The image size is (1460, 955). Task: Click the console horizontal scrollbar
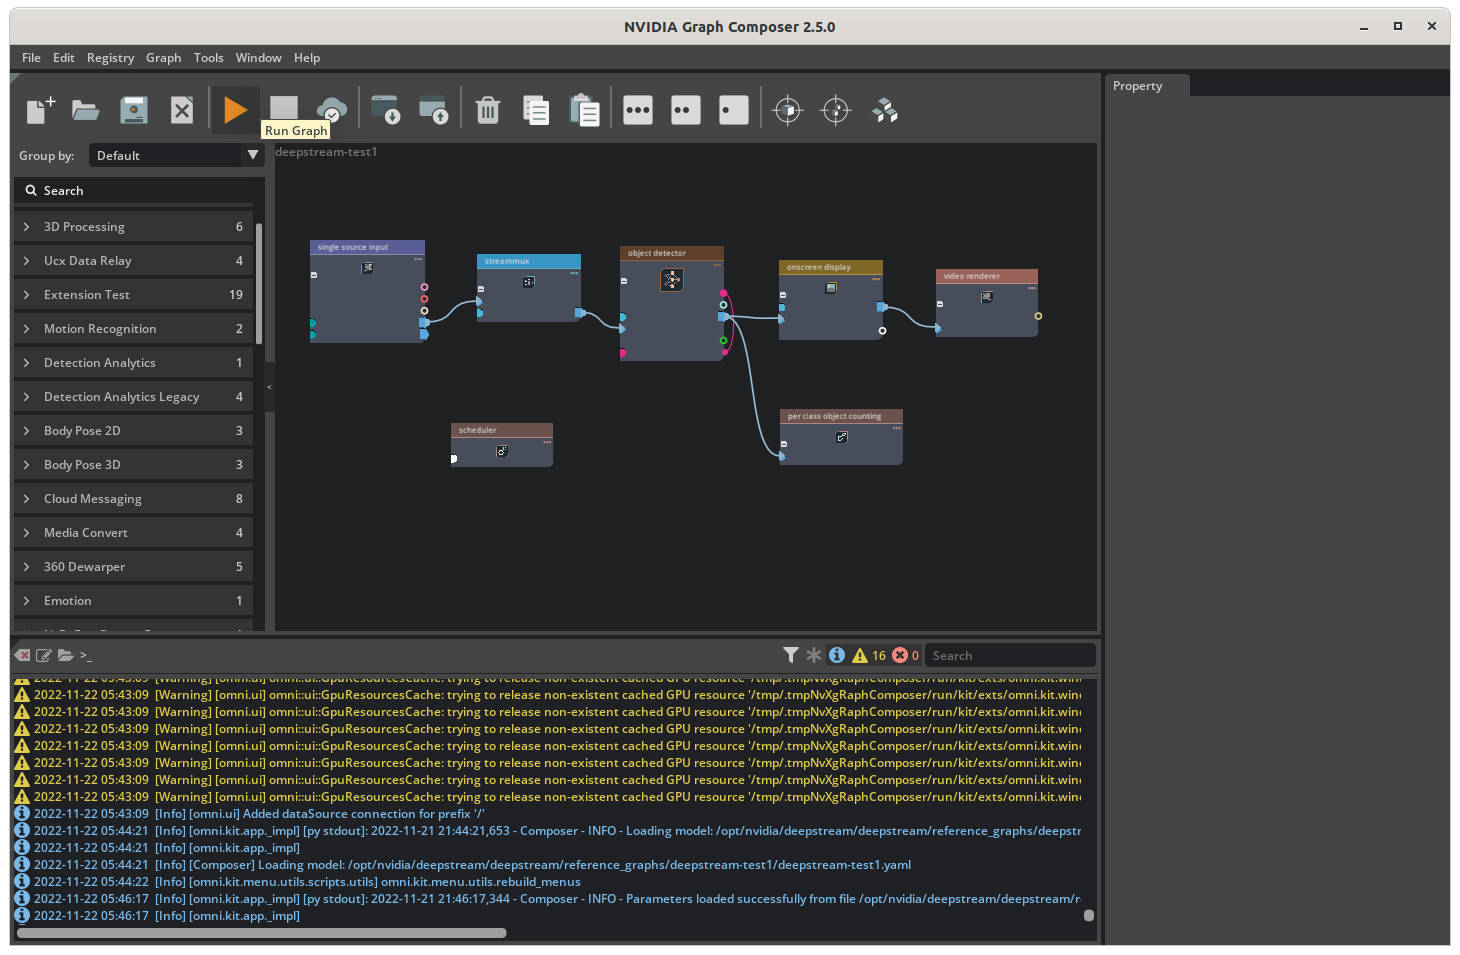(x=262, y=933)
